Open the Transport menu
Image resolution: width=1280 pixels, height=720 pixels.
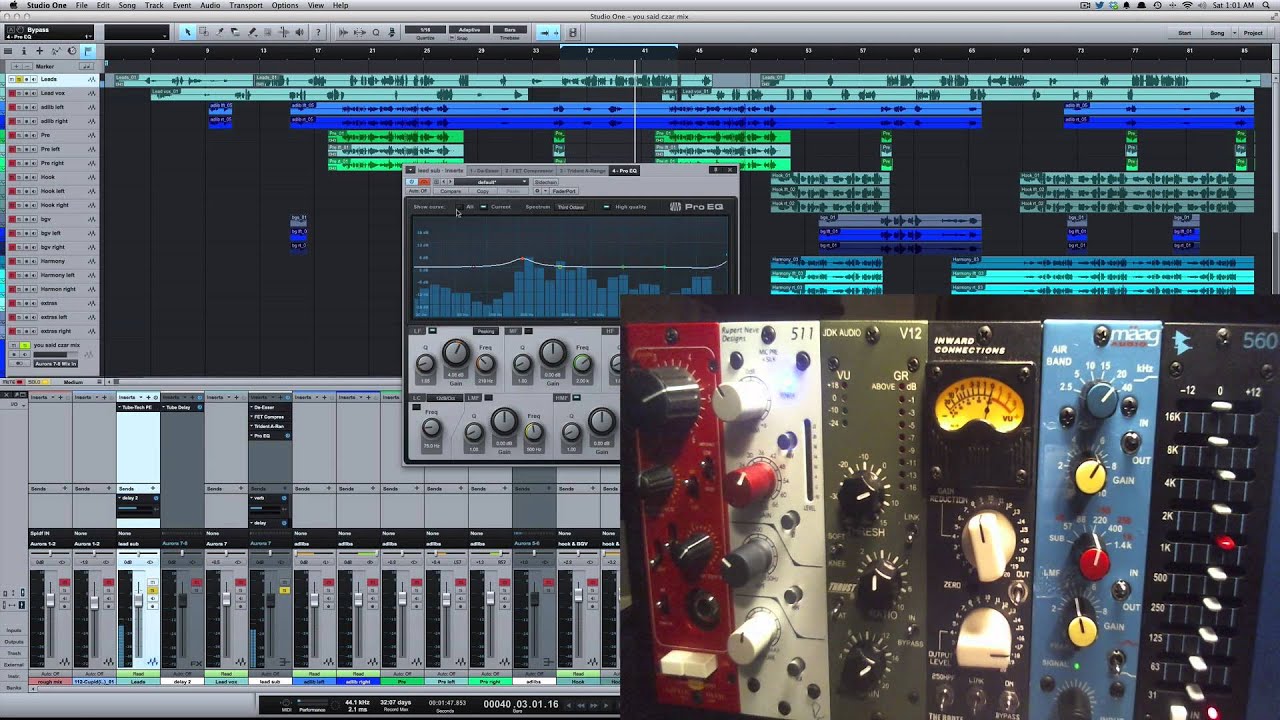coord(246,5)
